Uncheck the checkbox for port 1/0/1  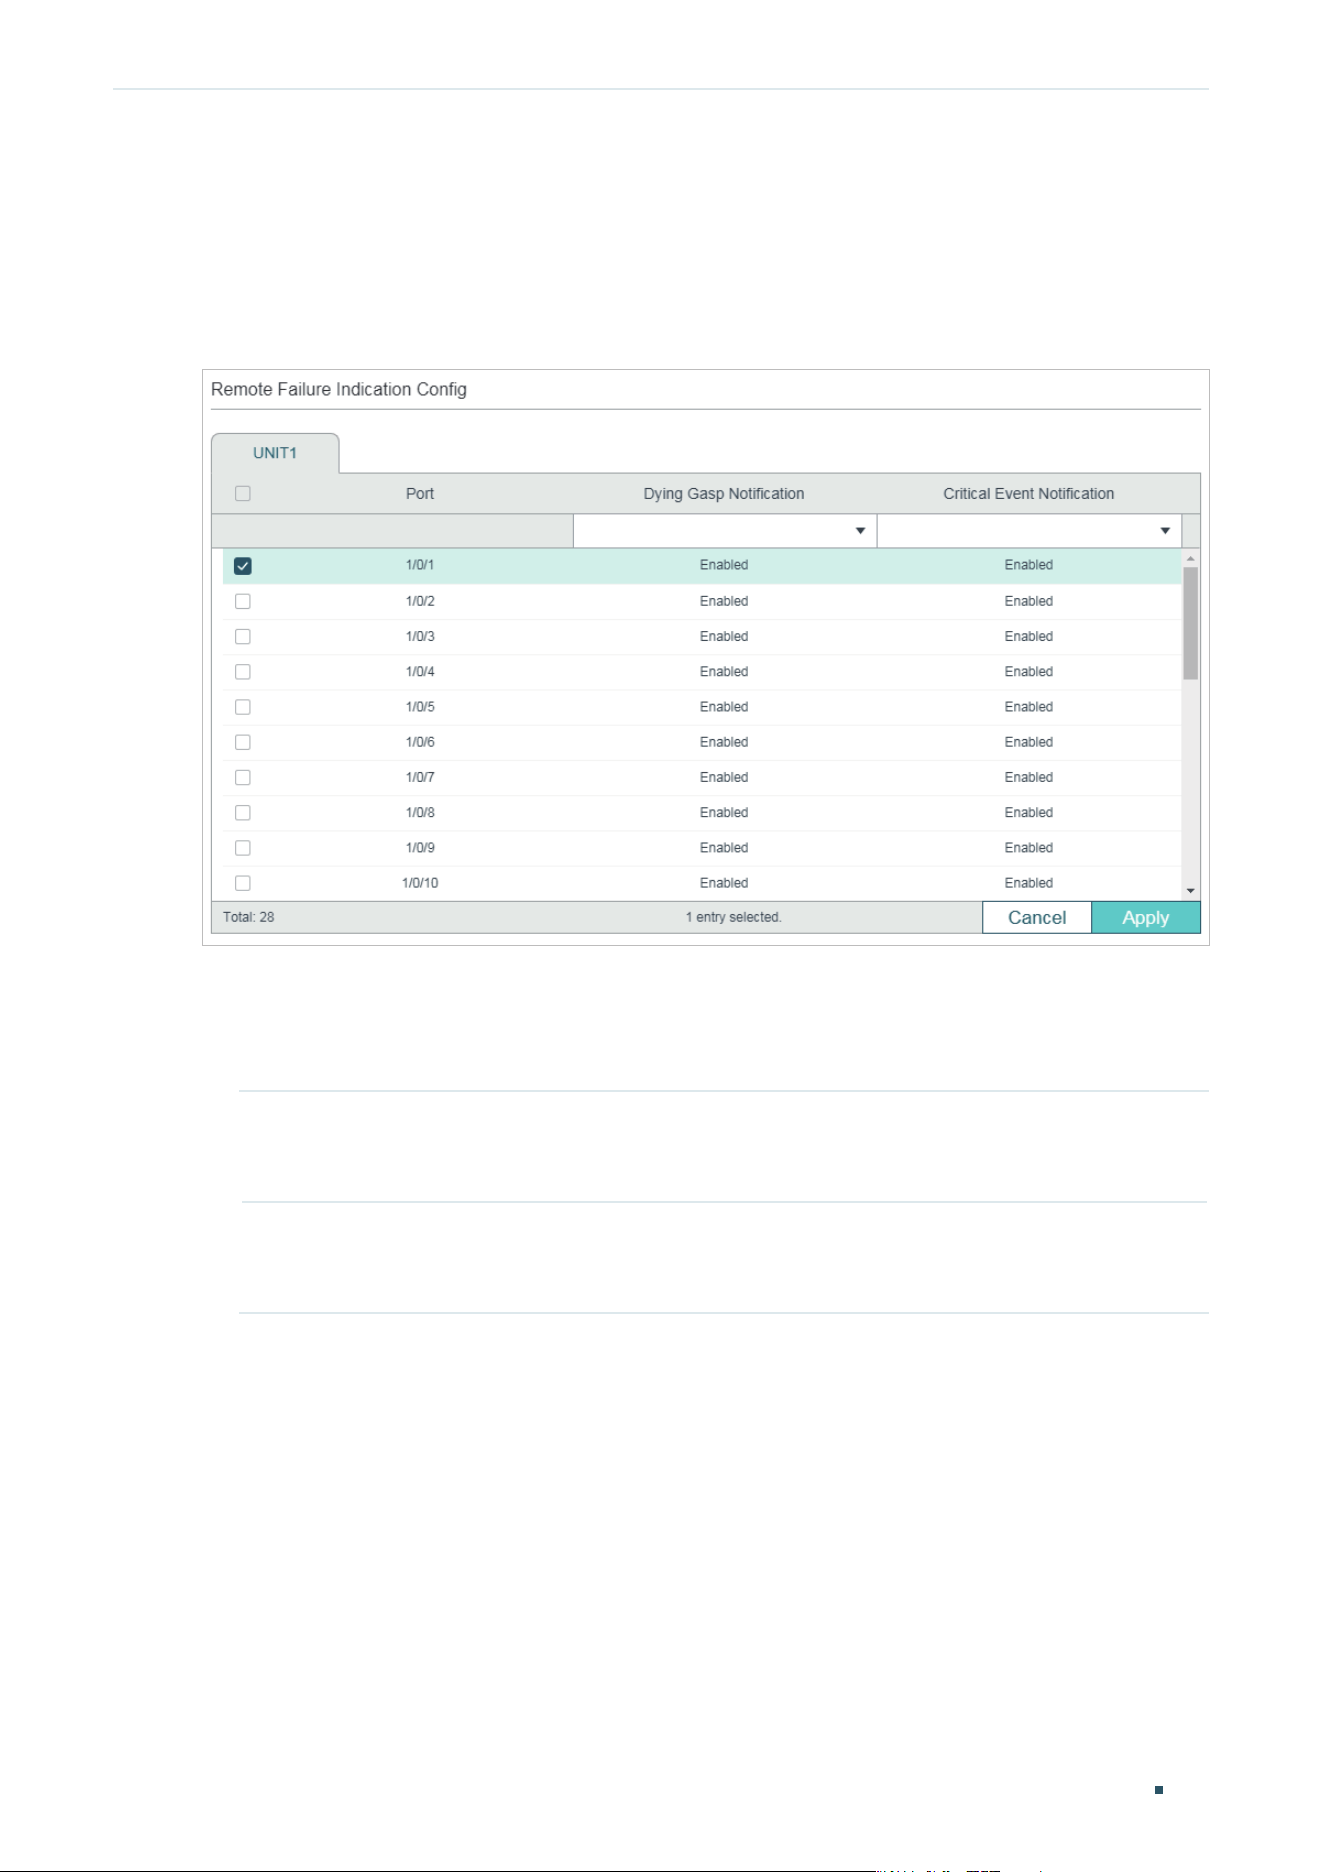click(x=242, y=566)
